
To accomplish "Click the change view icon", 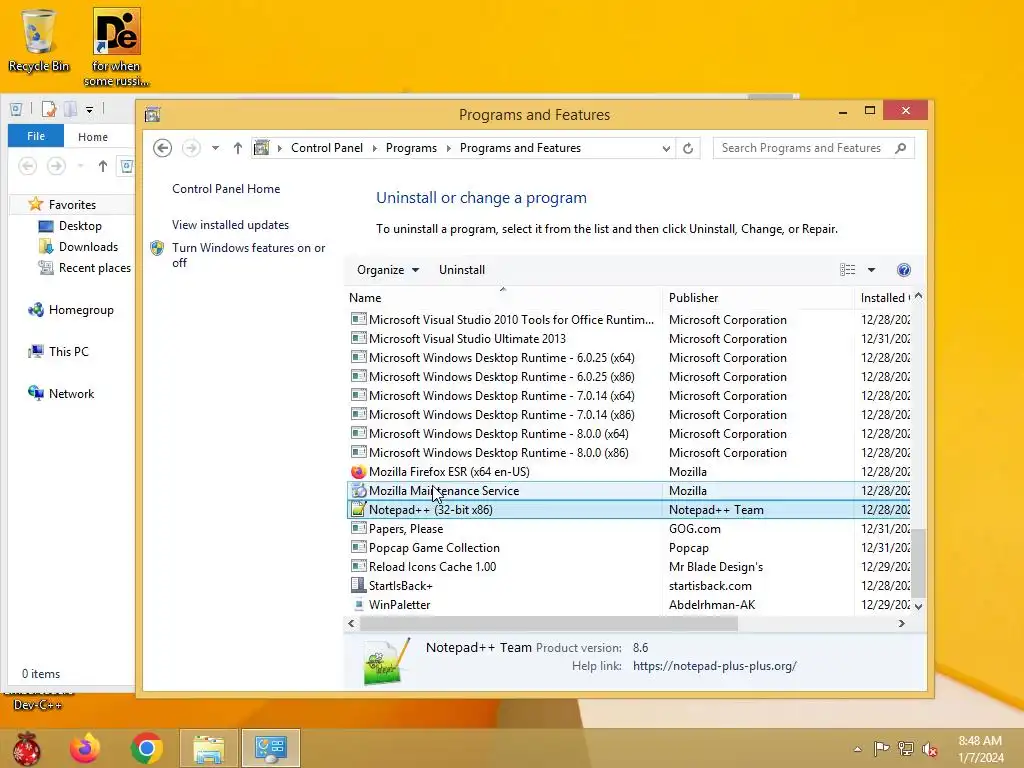I will point(847,270).
